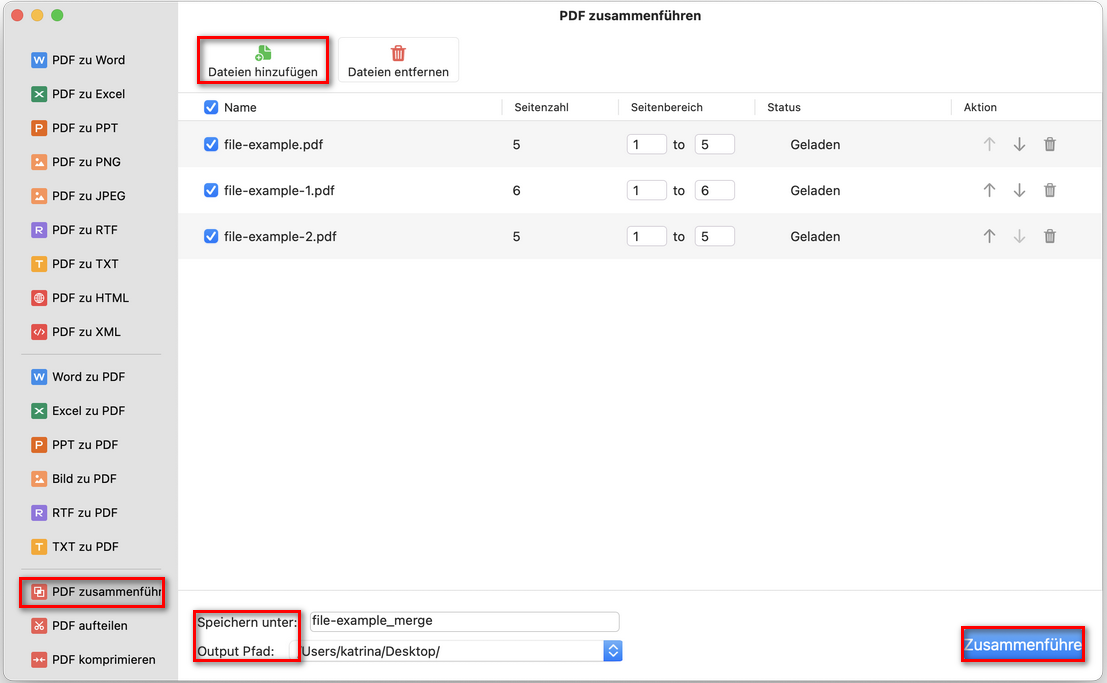This screenshot has height=683, width=1107.
Task: Edit the Speichern unter filename field
Action: coord(463,621)
